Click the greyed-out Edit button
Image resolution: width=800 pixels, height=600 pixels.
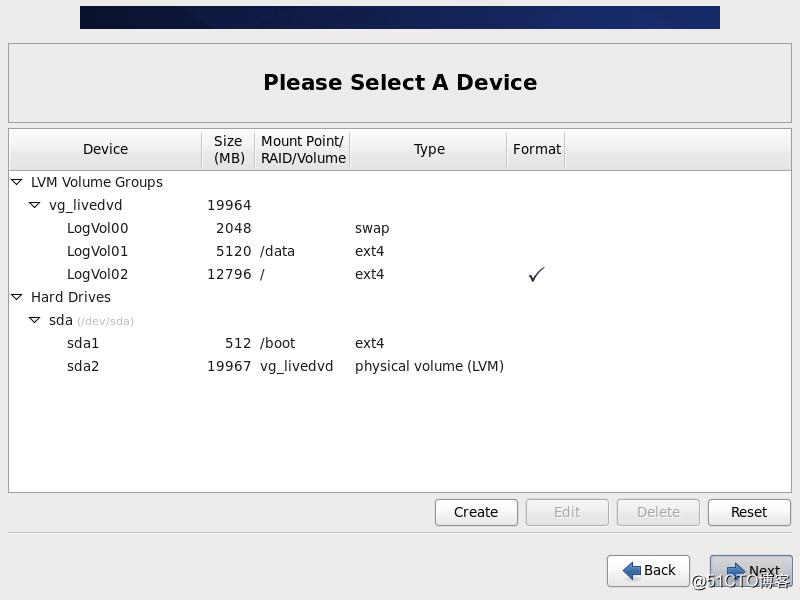(567, 512)
